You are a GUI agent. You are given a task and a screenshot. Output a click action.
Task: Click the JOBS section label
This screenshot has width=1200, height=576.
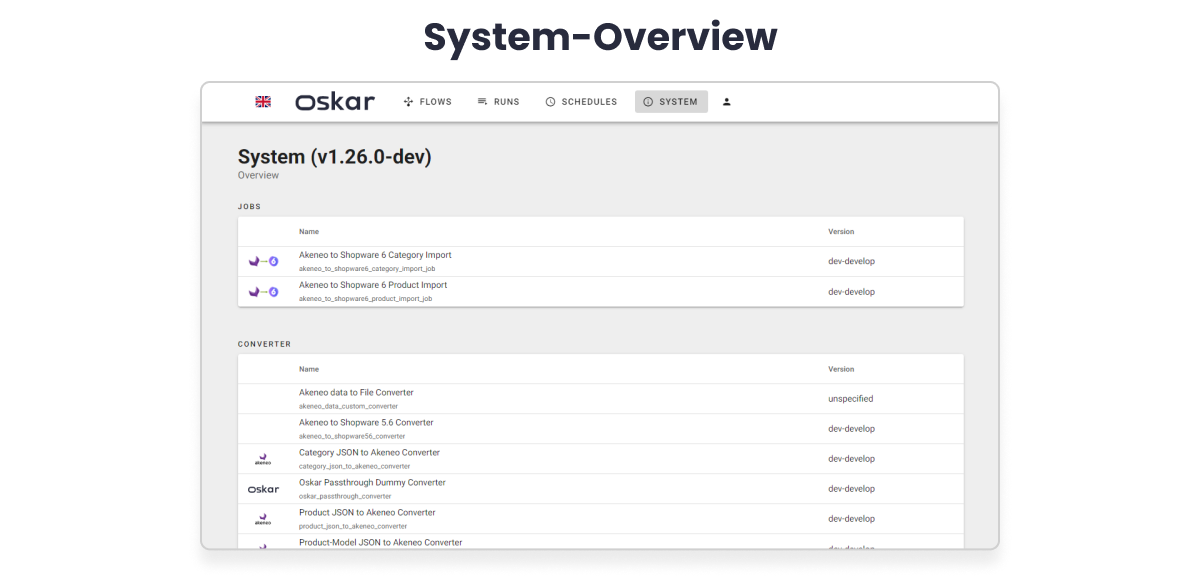coord(249,207)
